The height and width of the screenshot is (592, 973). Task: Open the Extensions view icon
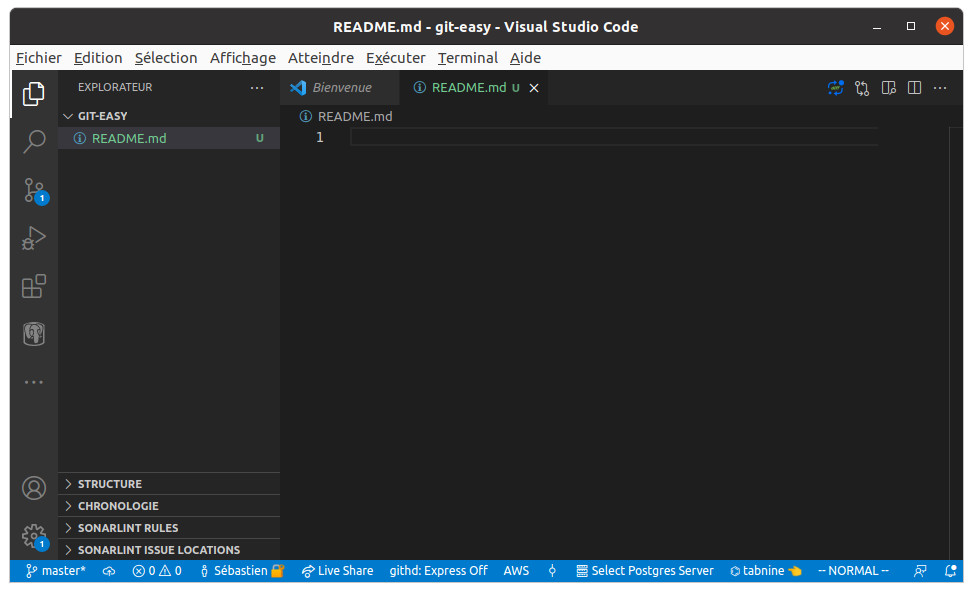(34, 286)
